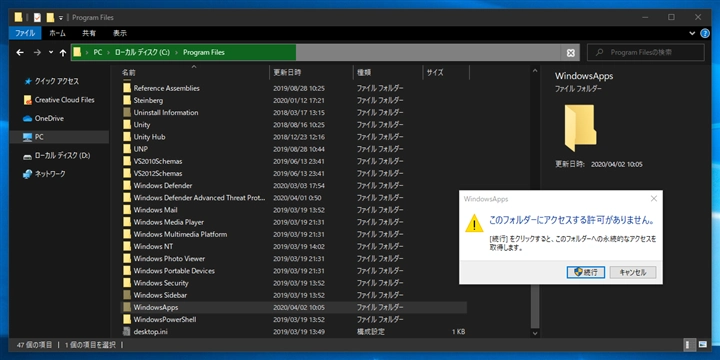The image size is (720, 360).
Task: Expand chevron after ローカル ディスク (C:) breadcrumb
Action: (176, 53)
